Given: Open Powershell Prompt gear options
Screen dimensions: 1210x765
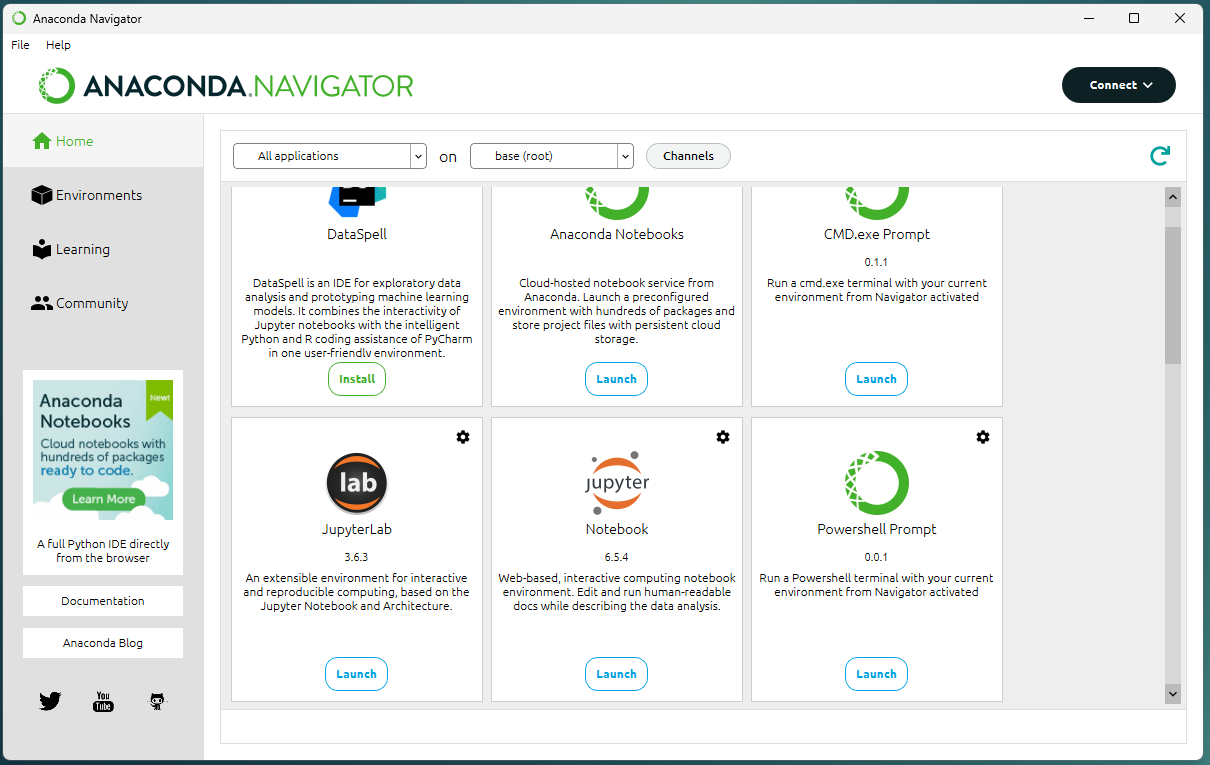Looking at the screenshot, I should coord(983,437).
